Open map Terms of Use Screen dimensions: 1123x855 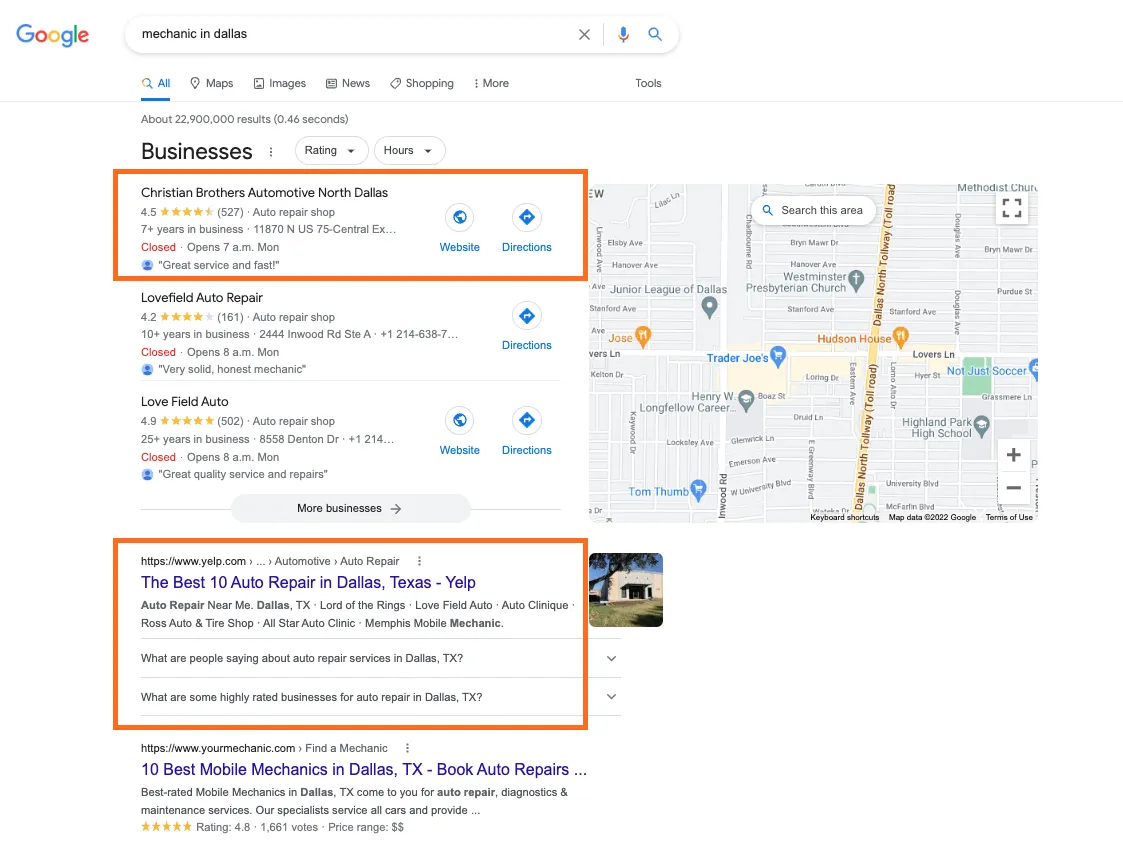pyautogui.click(x=1009, y=517)
